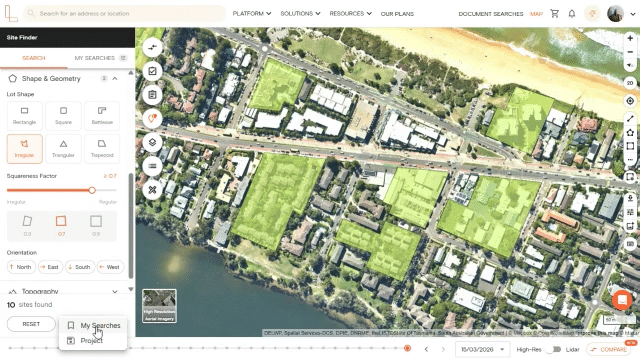The width and height of the screenshot is (640, 360).
Task: Switch to My Searches tab
Action: 100,58
